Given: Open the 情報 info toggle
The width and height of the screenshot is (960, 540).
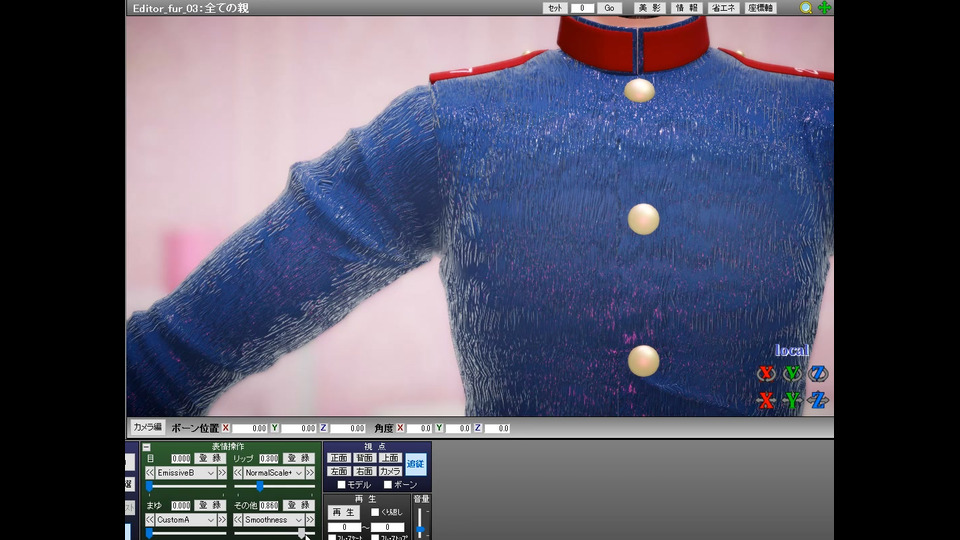Looking at the screenshot, I should tap(686, 8).
